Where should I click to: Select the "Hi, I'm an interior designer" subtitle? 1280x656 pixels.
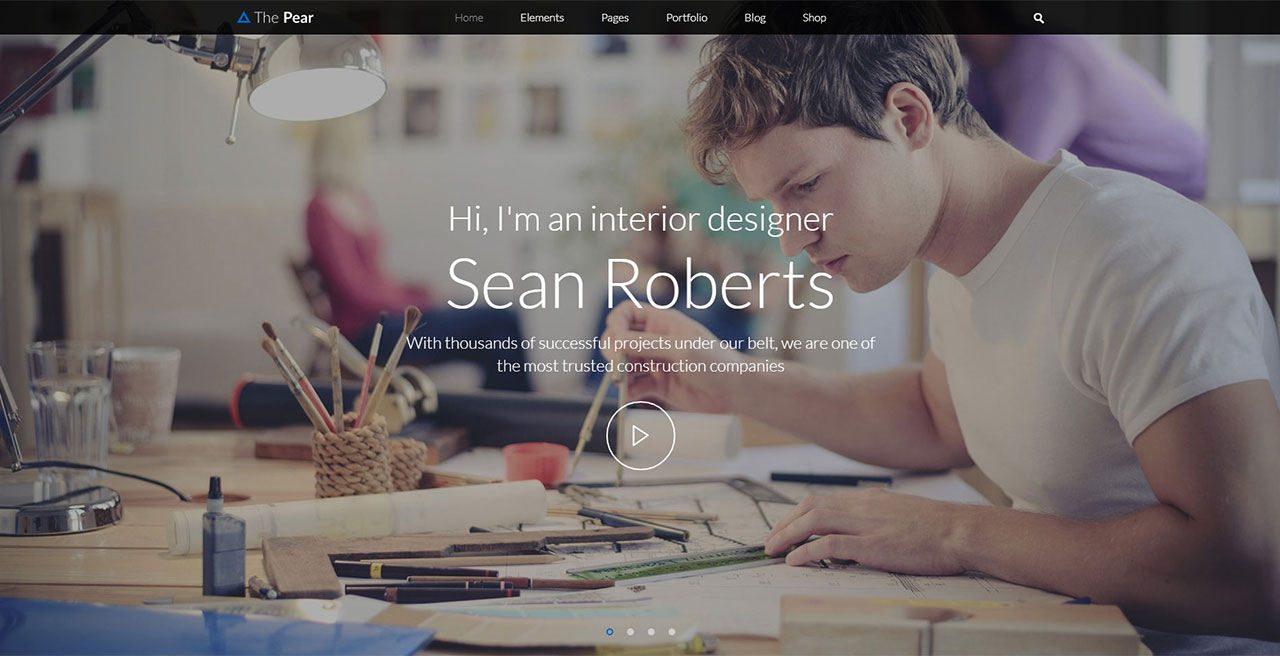click(x=640, y=219)
